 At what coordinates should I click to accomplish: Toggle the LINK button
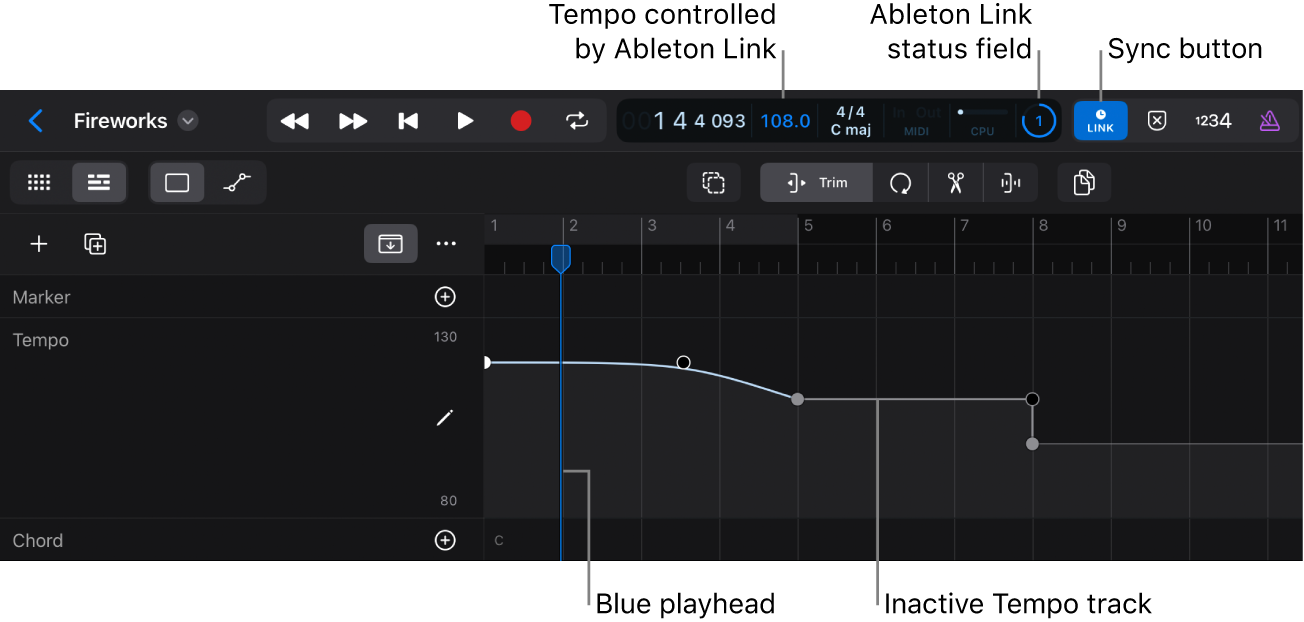(1100, 120)
